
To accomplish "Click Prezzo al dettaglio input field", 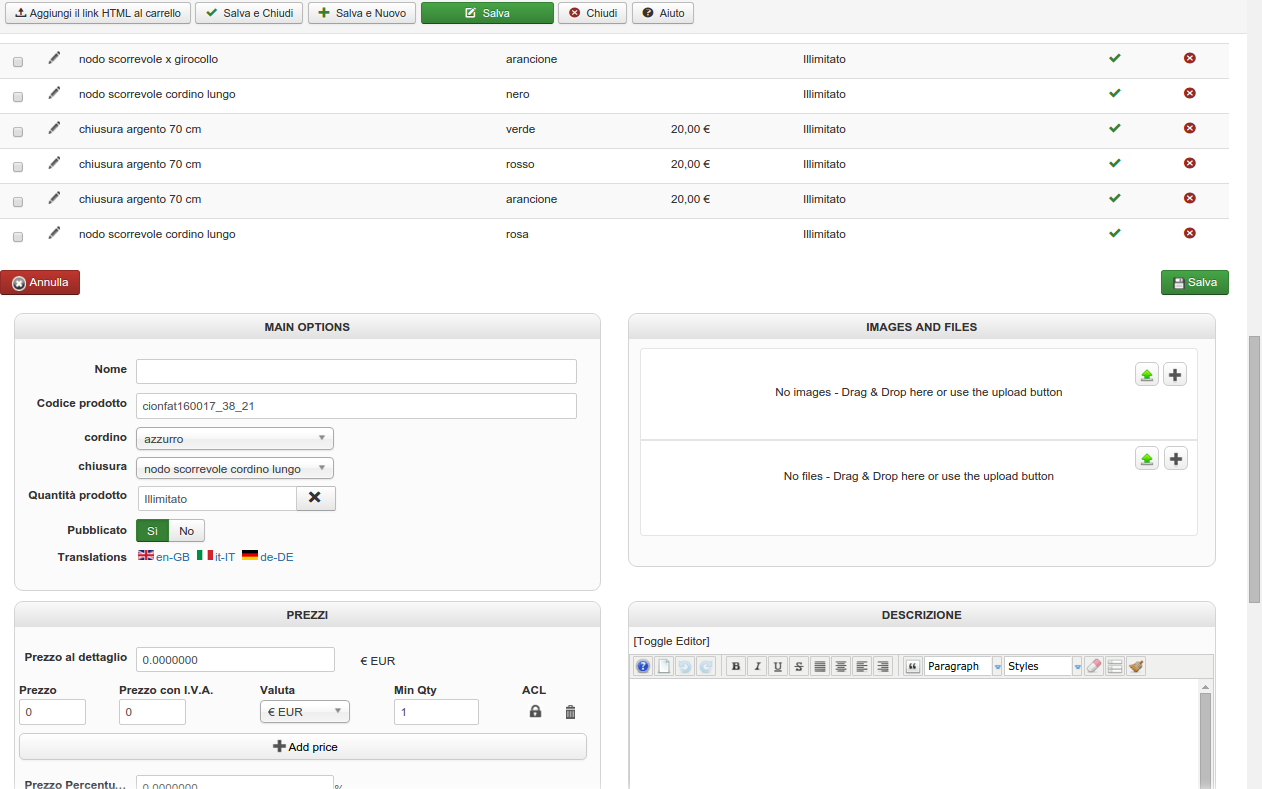I will [235, 660].
